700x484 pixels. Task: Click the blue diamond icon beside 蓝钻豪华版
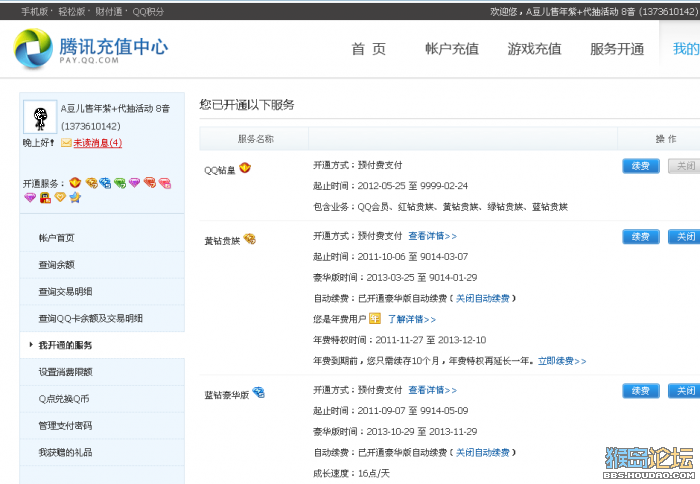(258, 392)
